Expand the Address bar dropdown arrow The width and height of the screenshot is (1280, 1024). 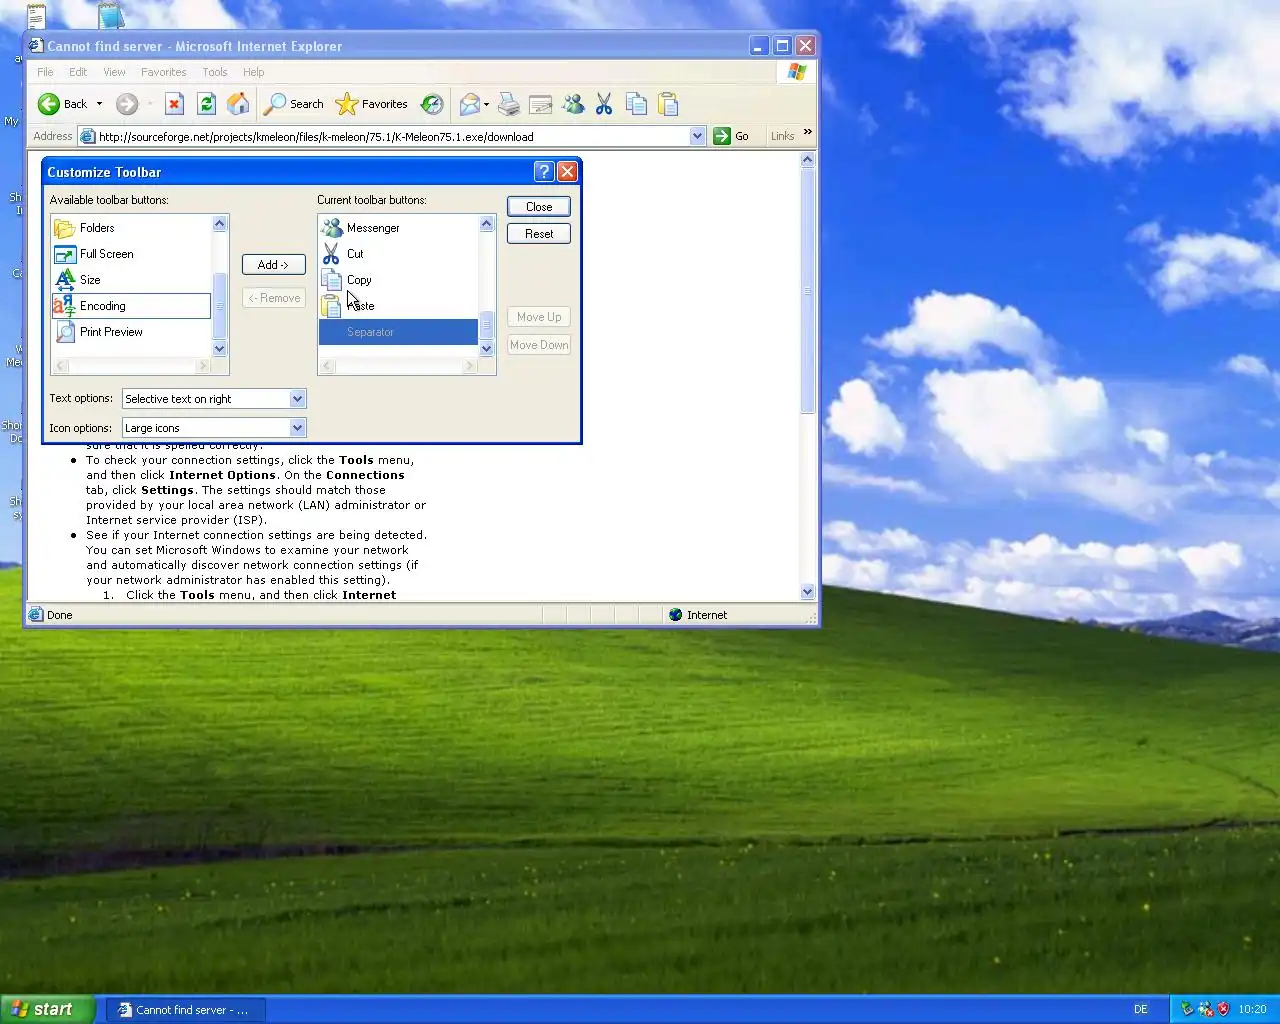coord(697,137)
